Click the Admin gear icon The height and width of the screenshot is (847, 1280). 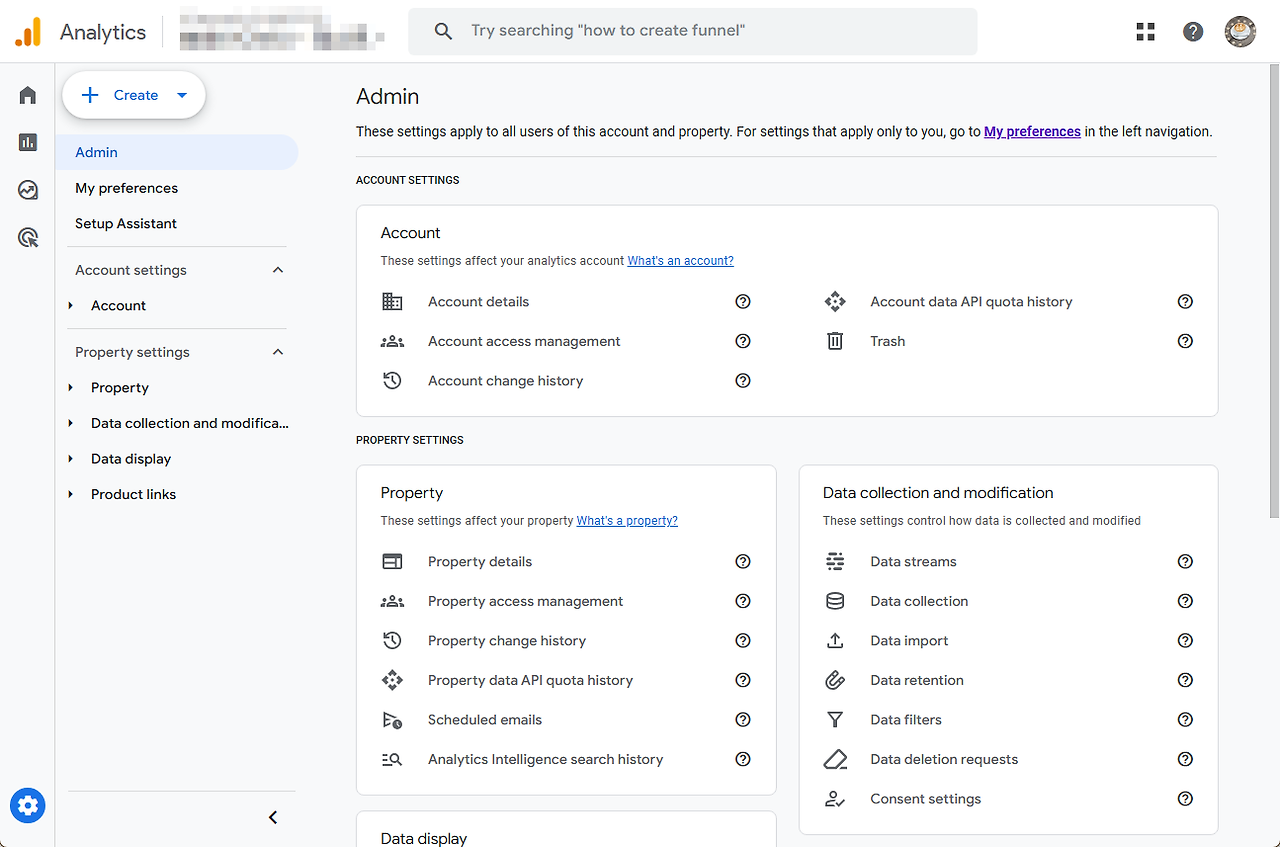pos(28,805)
